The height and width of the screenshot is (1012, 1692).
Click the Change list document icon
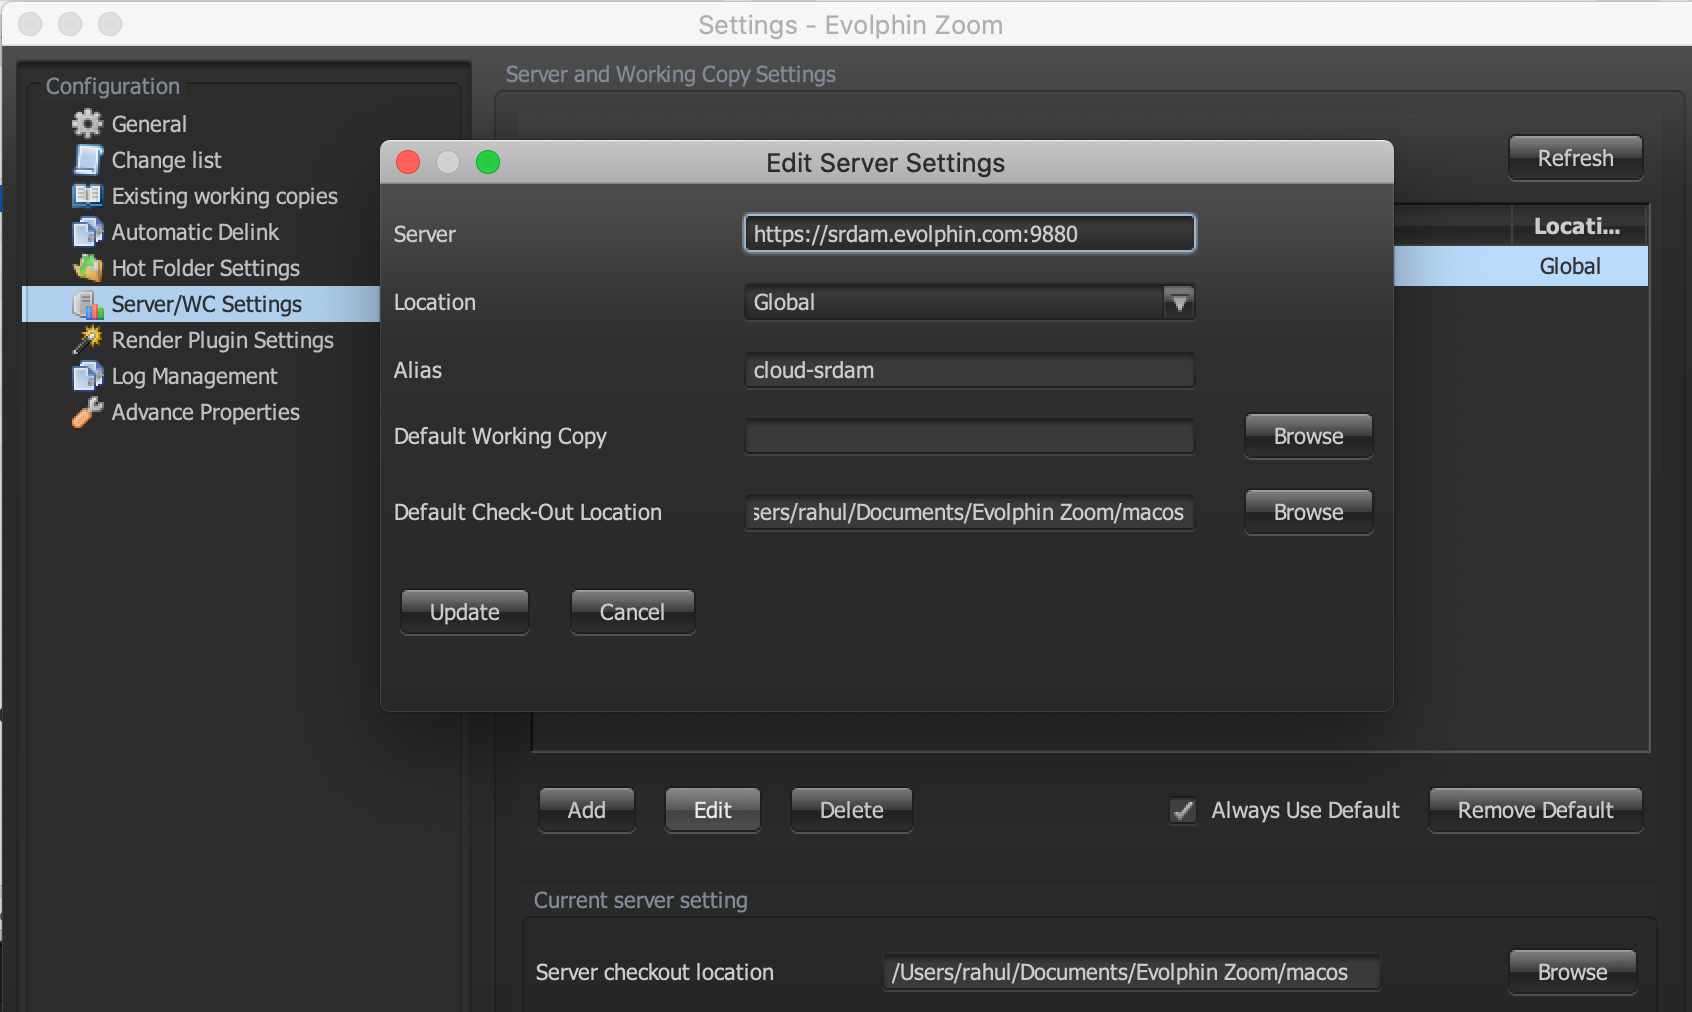[x=87, y=160]
